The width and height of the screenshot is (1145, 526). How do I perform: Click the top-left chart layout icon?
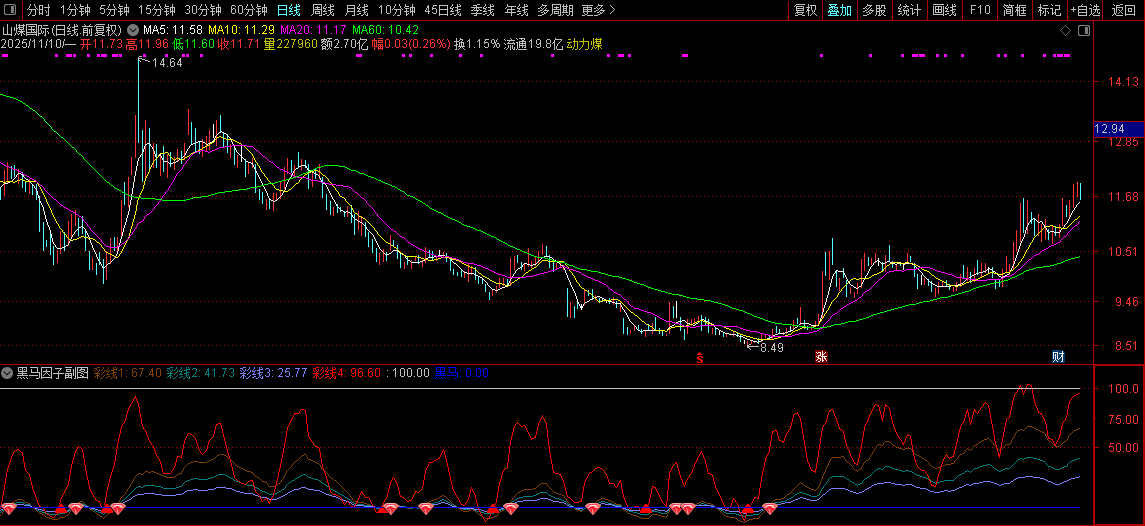(10, 10)
